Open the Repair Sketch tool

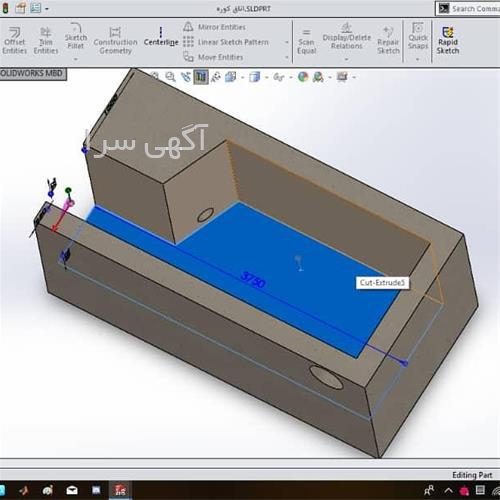388,41
